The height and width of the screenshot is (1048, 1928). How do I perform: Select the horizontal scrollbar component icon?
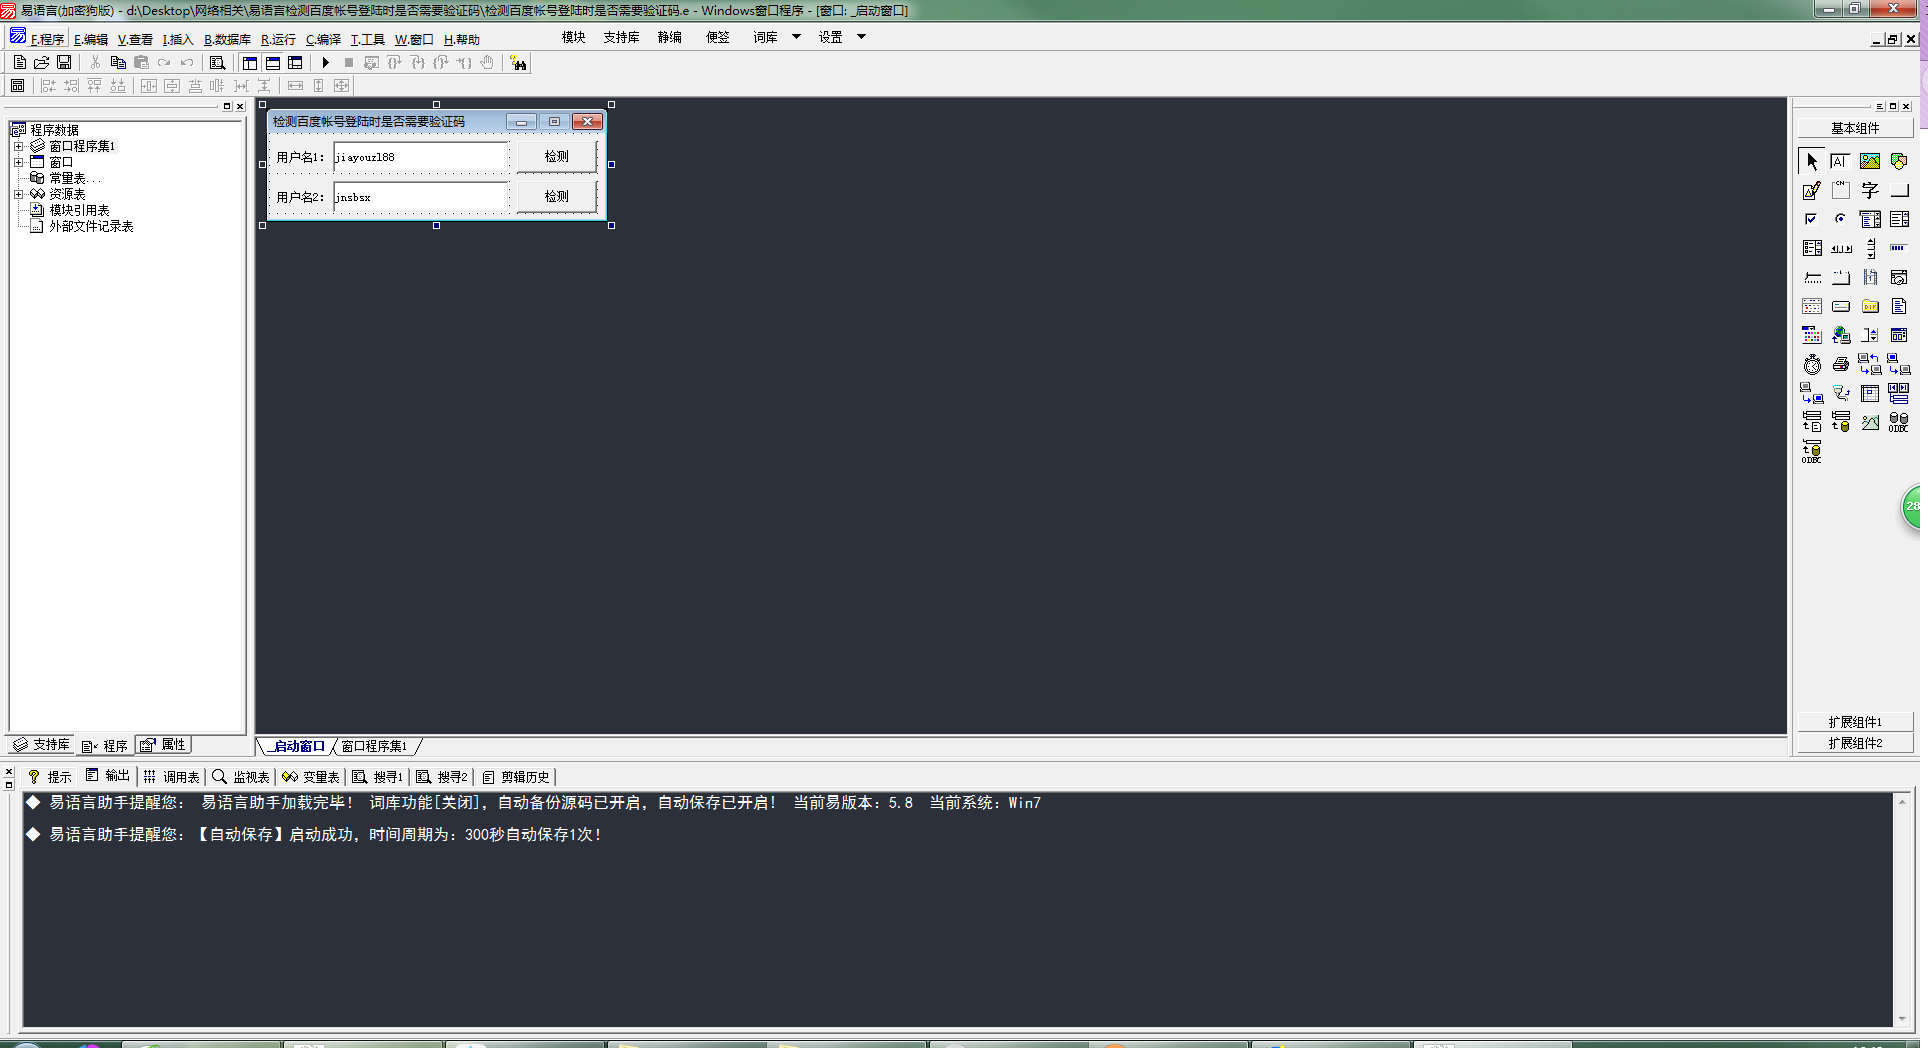tap(1840, 248)
